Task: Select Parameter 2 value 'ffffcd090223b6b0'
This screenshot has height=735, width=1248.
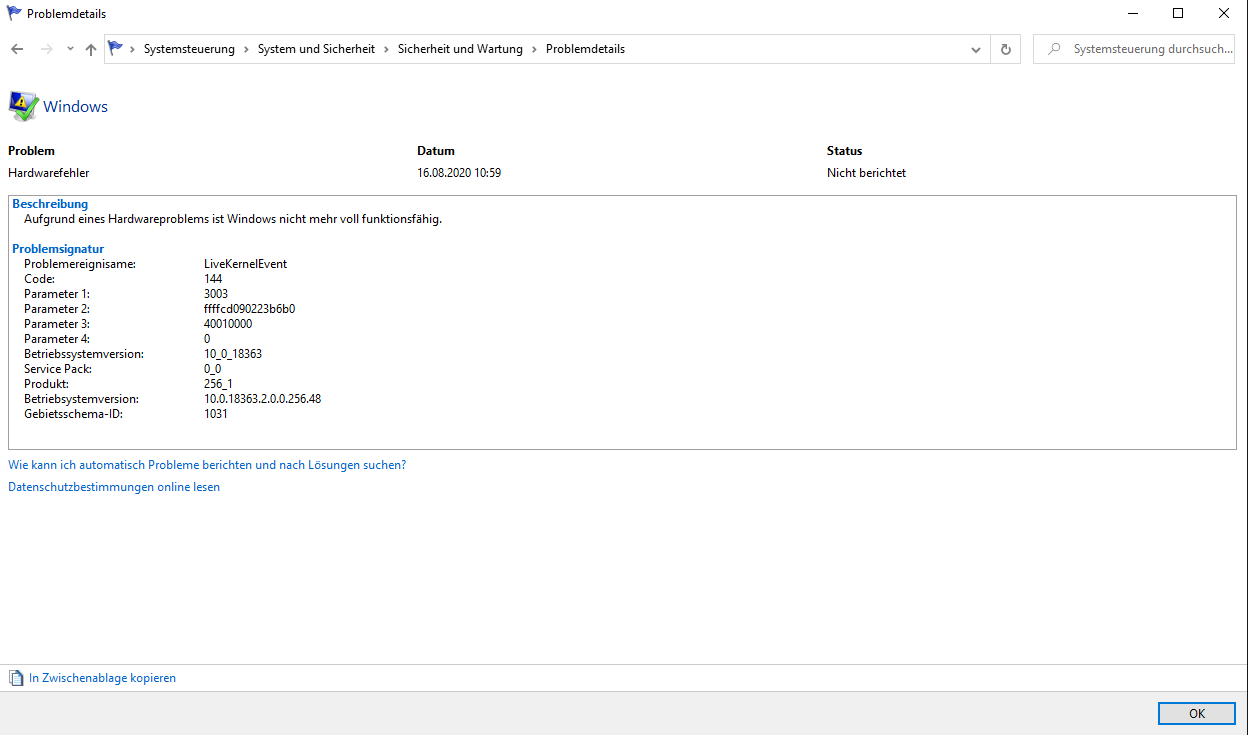Action: pyautogui.click(x=249, y=309)
